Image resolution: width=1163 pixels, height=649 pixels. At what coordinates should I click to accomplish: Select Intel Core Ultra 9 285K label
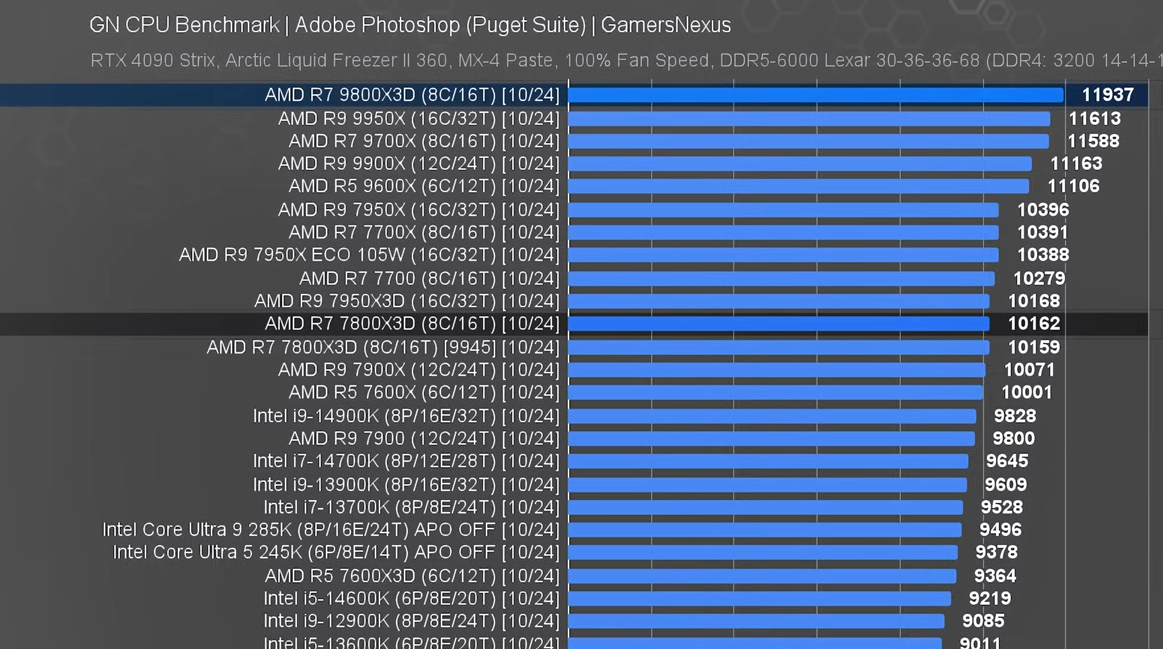(x=331, y=530)
